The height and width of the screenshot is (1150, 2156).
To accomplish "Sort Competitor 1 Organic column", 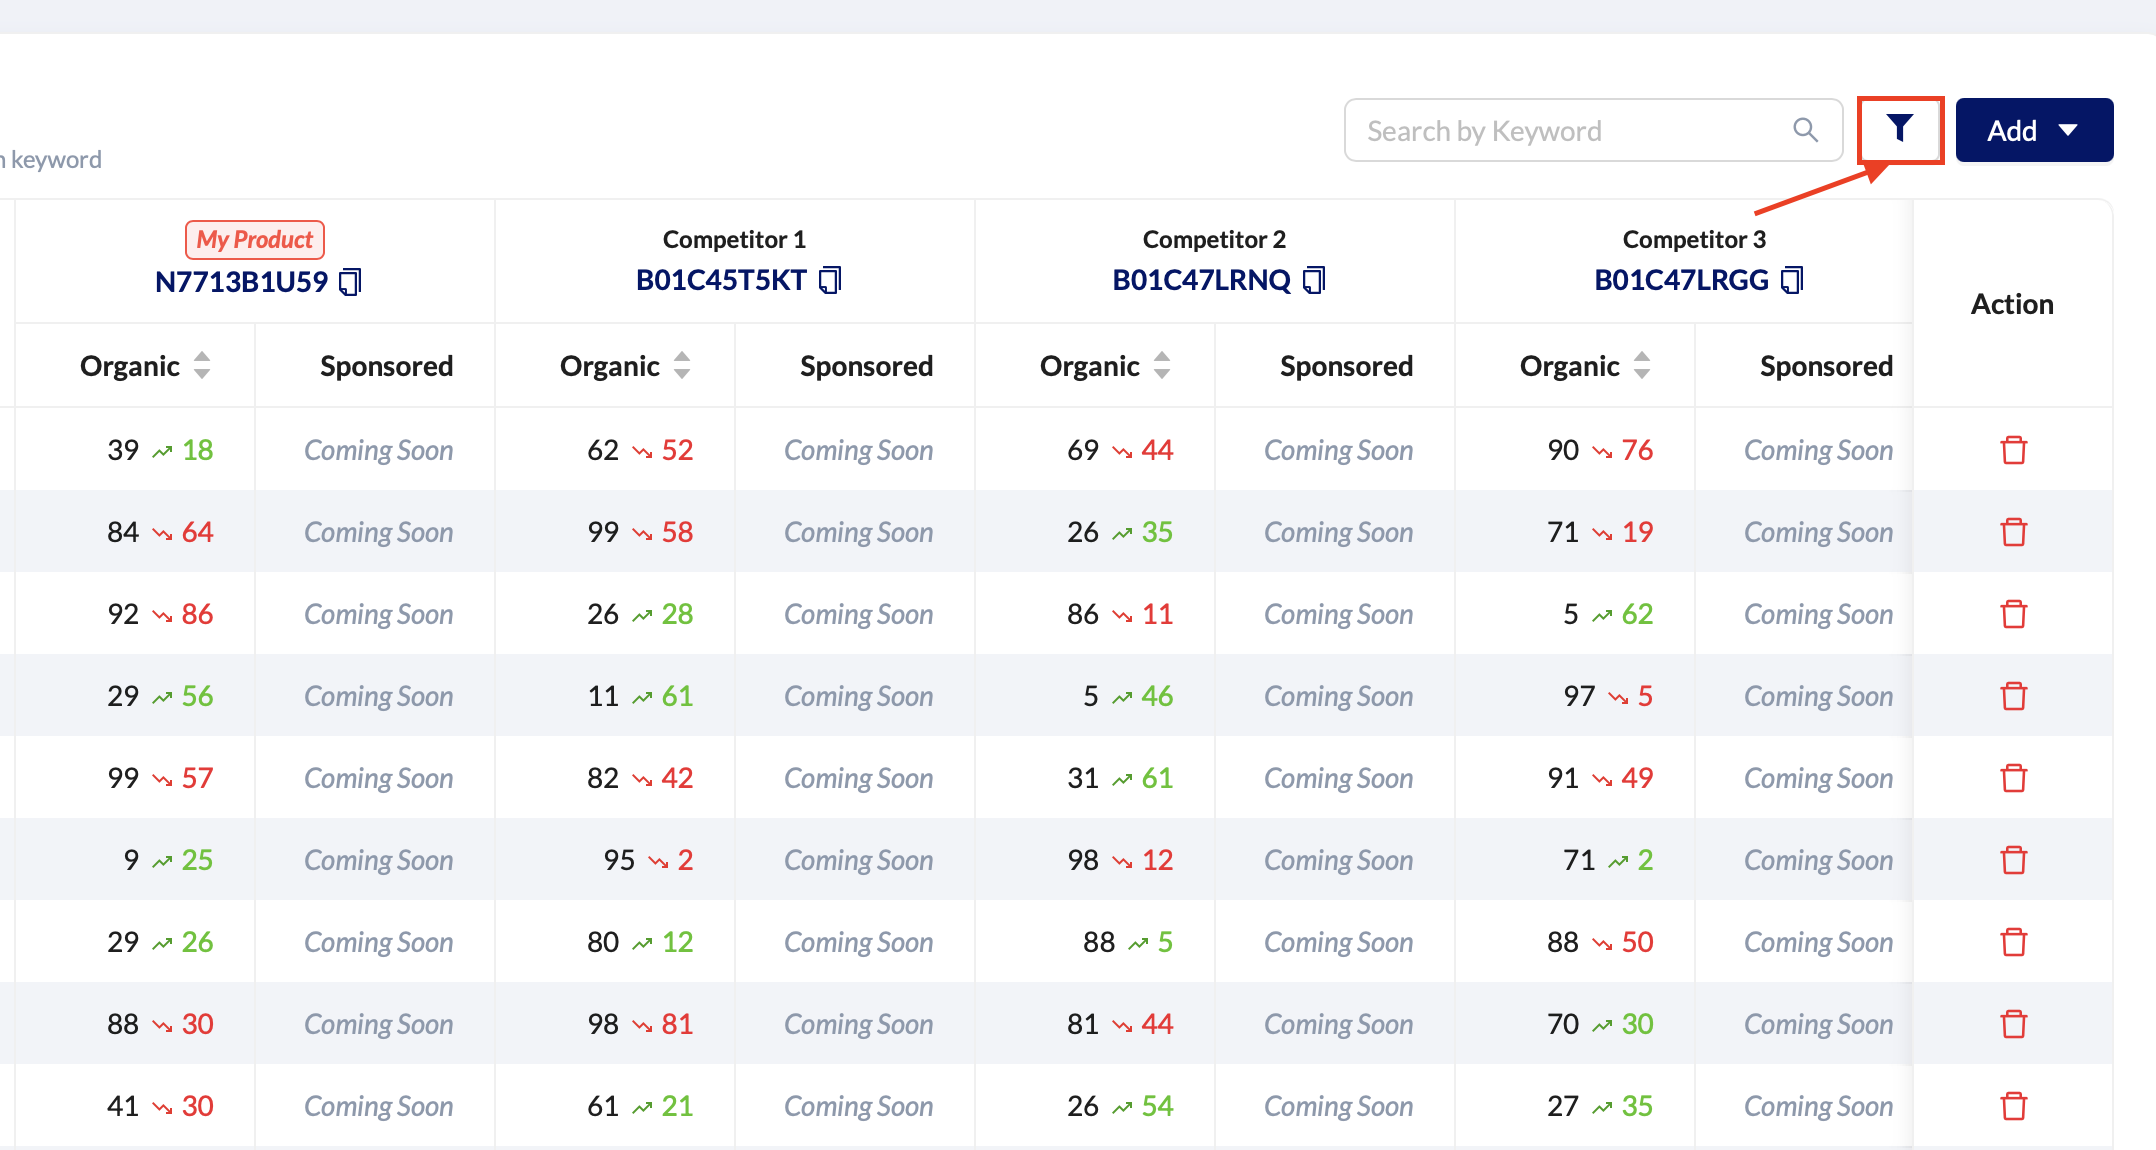I will tap(682, 366).
